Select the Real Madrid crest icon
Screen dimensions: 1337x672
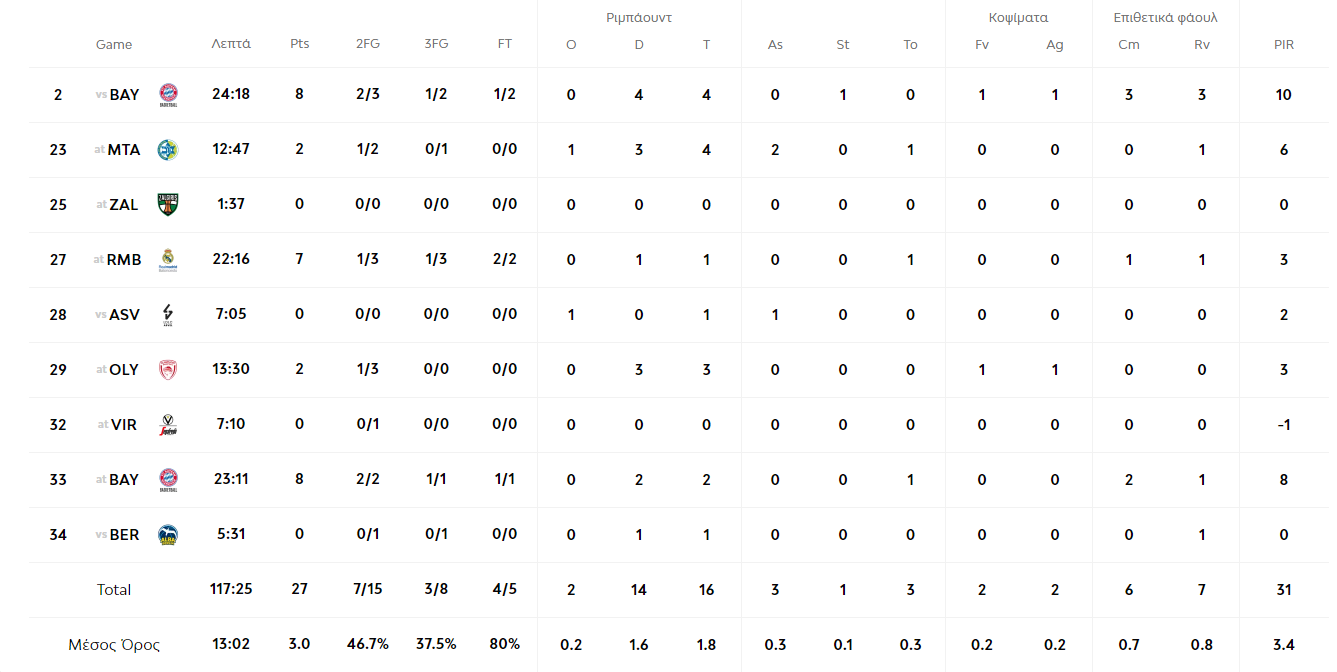168,260
